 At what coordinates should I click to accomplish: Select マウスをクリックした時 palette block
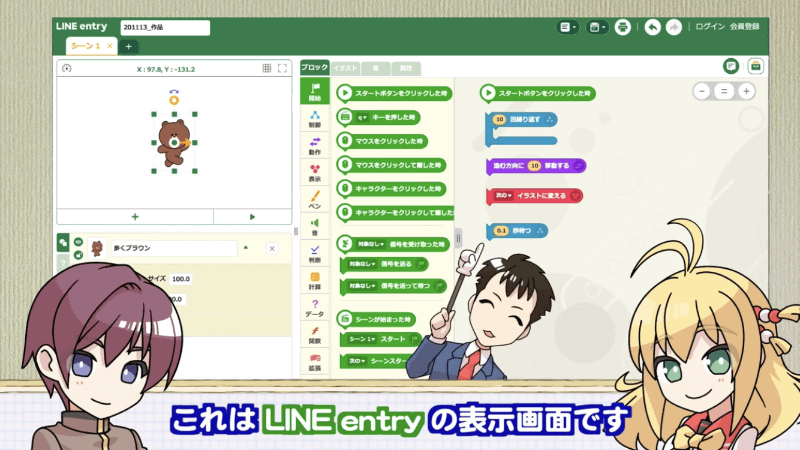382,141
